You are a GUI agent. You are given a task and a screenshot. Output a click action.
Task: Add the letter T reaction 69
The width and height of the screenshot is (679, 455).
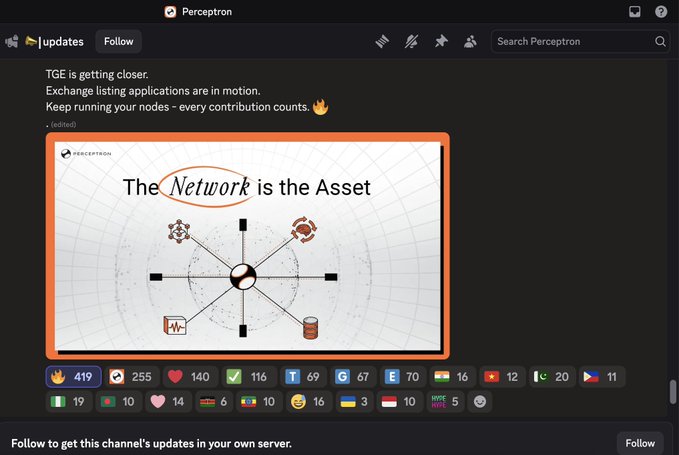(303, 377)
